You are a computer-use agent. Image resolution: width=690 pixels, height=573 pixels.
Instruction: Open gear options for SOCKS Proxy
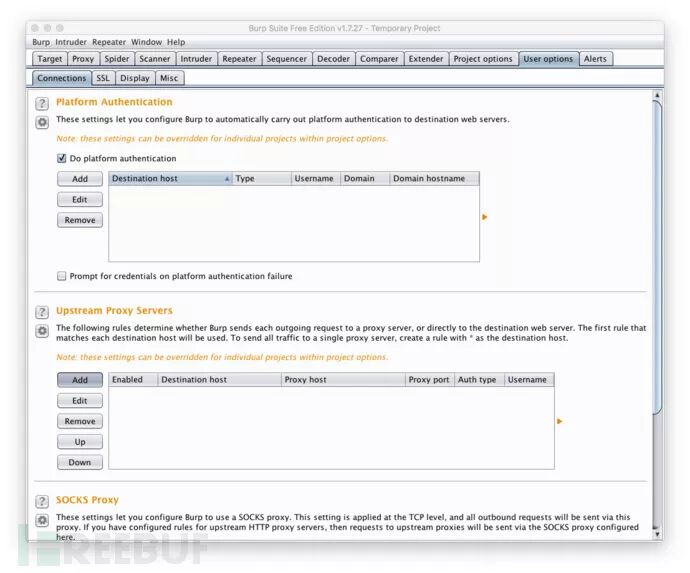(42, 520)
